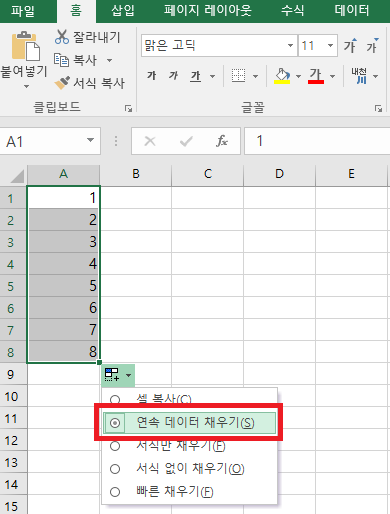The image size is (390, 514).
Task: Click cell A3 containing 3
Action: pyautogui.click(x=63, y=242)
